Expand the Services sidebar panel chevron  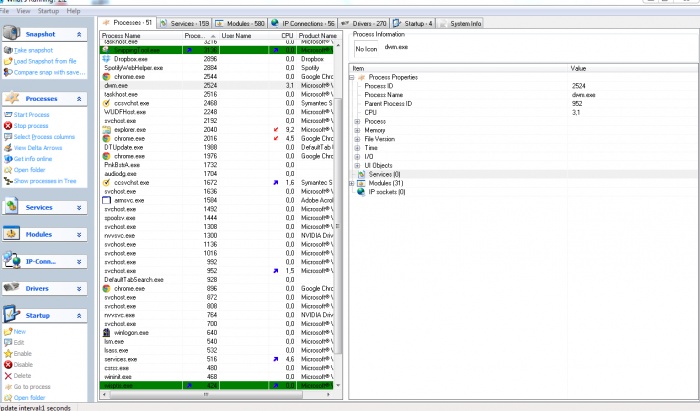79,208
